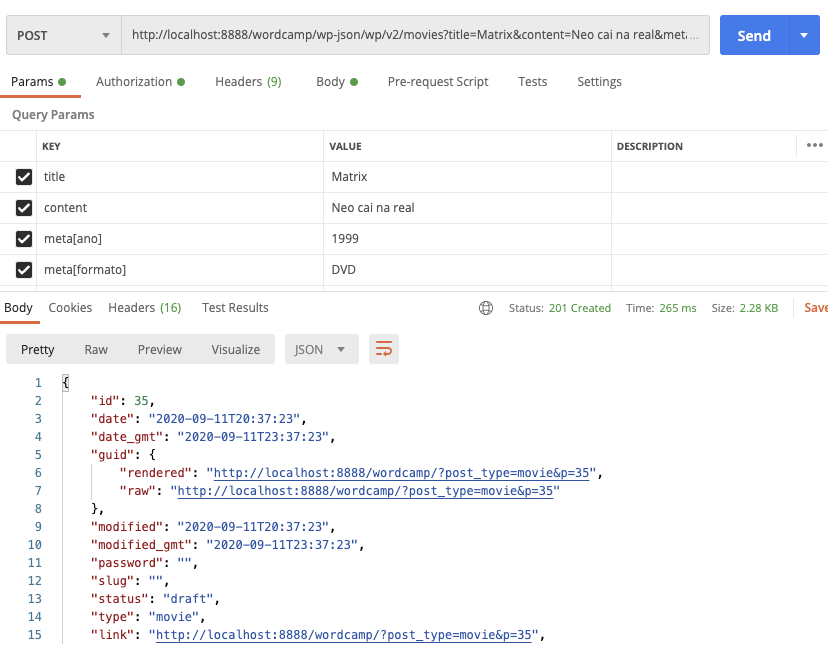Select the Visualize view mode
The image size is (828, 650).
tap(236, 350)
